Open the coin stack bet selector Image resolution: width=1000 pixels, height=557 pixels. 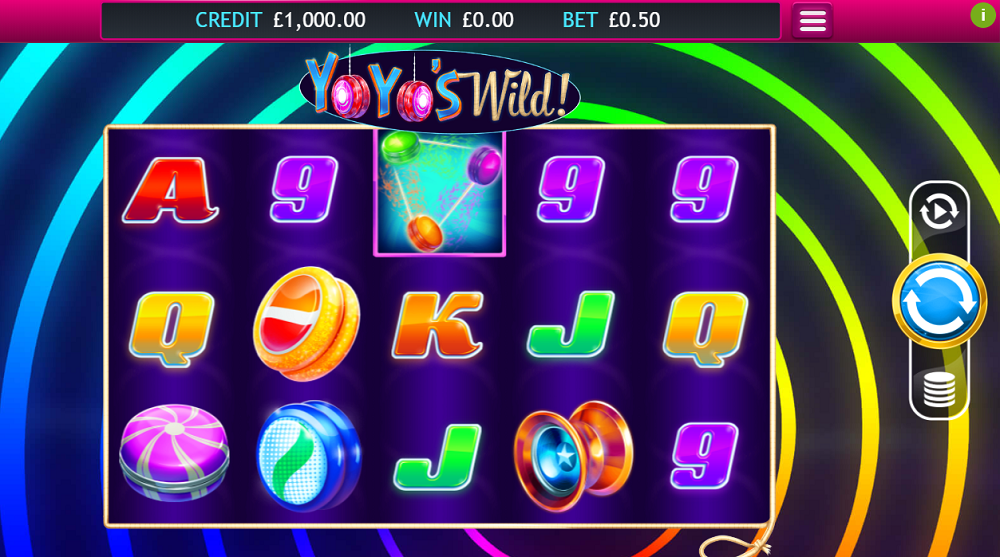point(939,389)
